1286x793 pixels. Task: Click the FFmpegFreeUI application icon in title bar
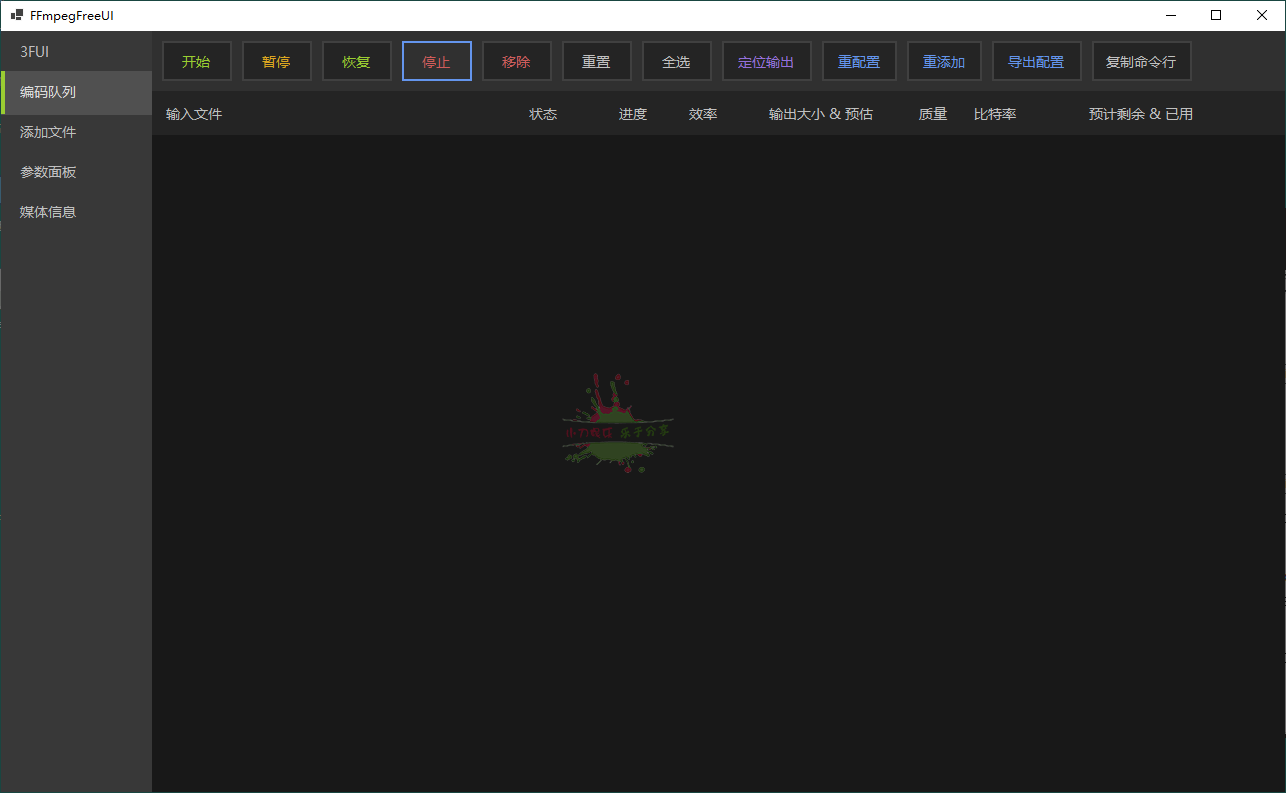16,15
